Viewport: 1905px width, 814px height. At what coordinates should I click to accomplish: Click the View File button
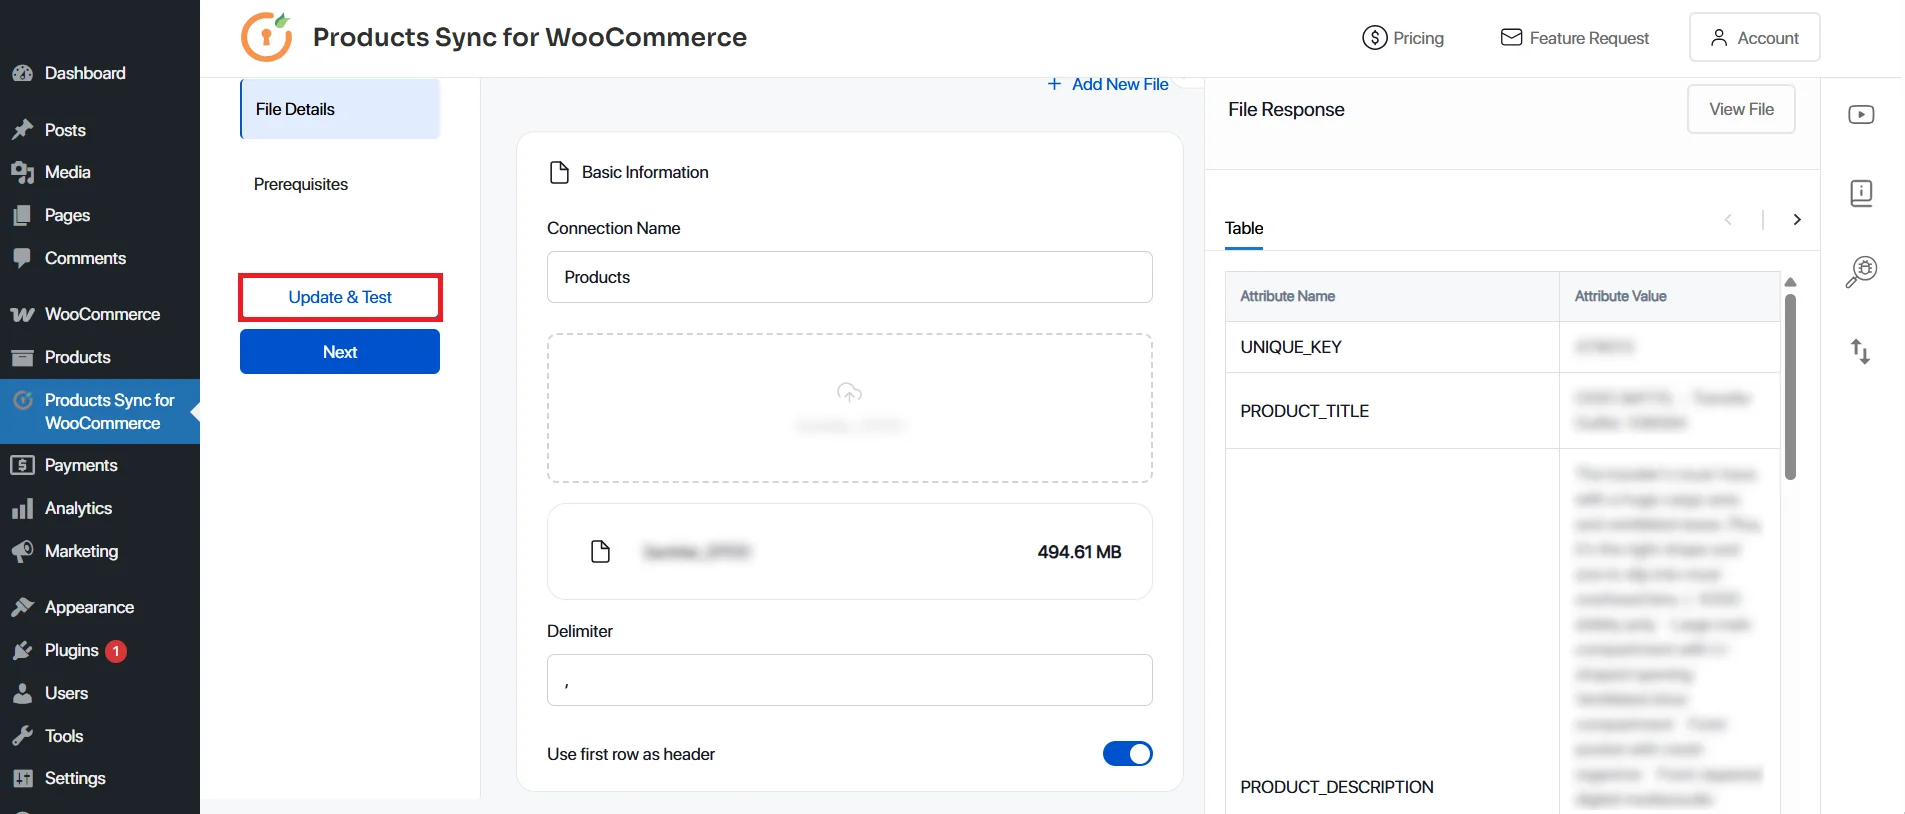coord(1741,109)
